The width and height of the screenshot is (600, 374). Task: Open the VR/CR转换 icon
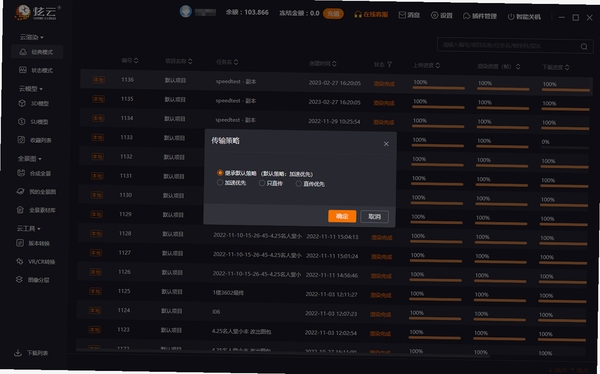[20, 261]
